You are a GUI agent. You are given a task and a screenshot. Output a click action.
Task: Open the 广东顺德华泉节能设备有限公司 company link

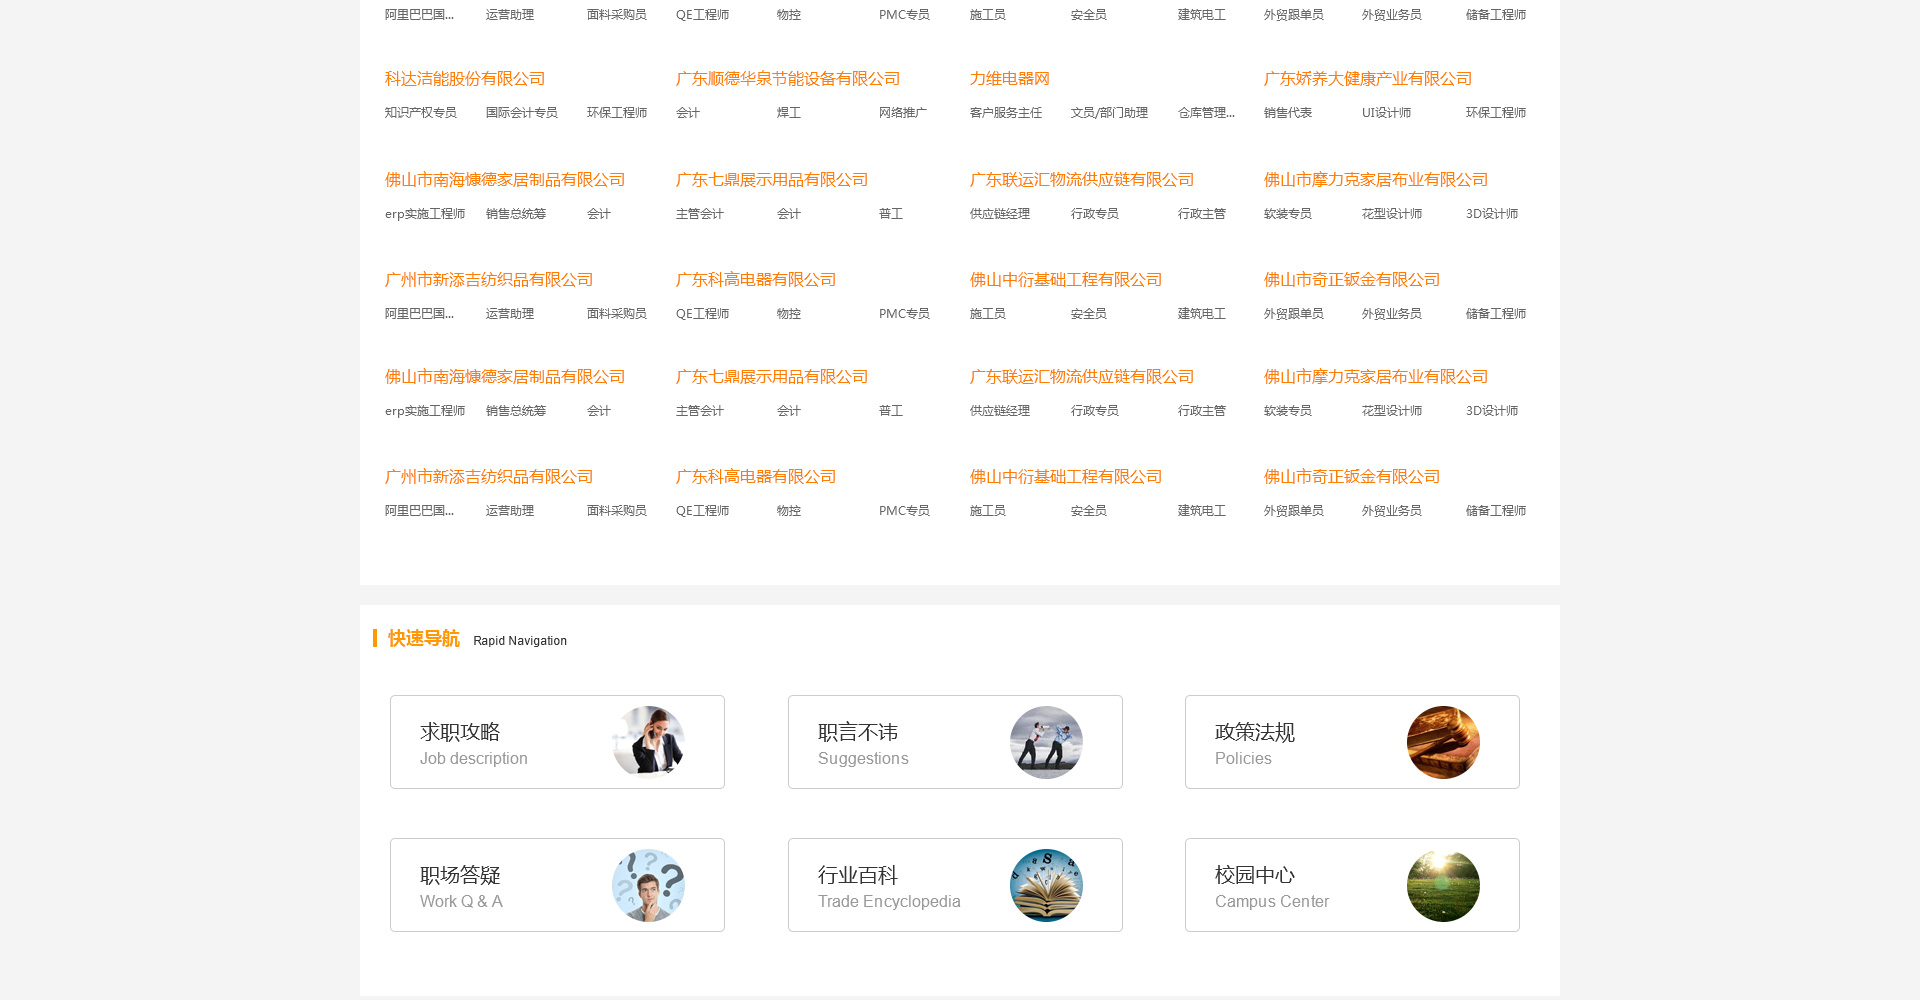point(788,79)
